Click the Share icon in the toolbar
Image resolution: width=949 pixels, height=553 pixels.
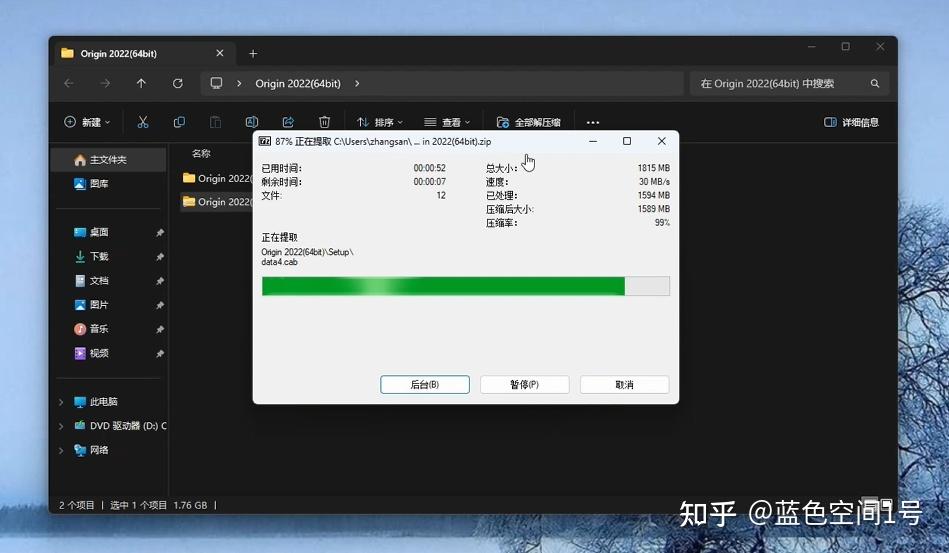288,122
